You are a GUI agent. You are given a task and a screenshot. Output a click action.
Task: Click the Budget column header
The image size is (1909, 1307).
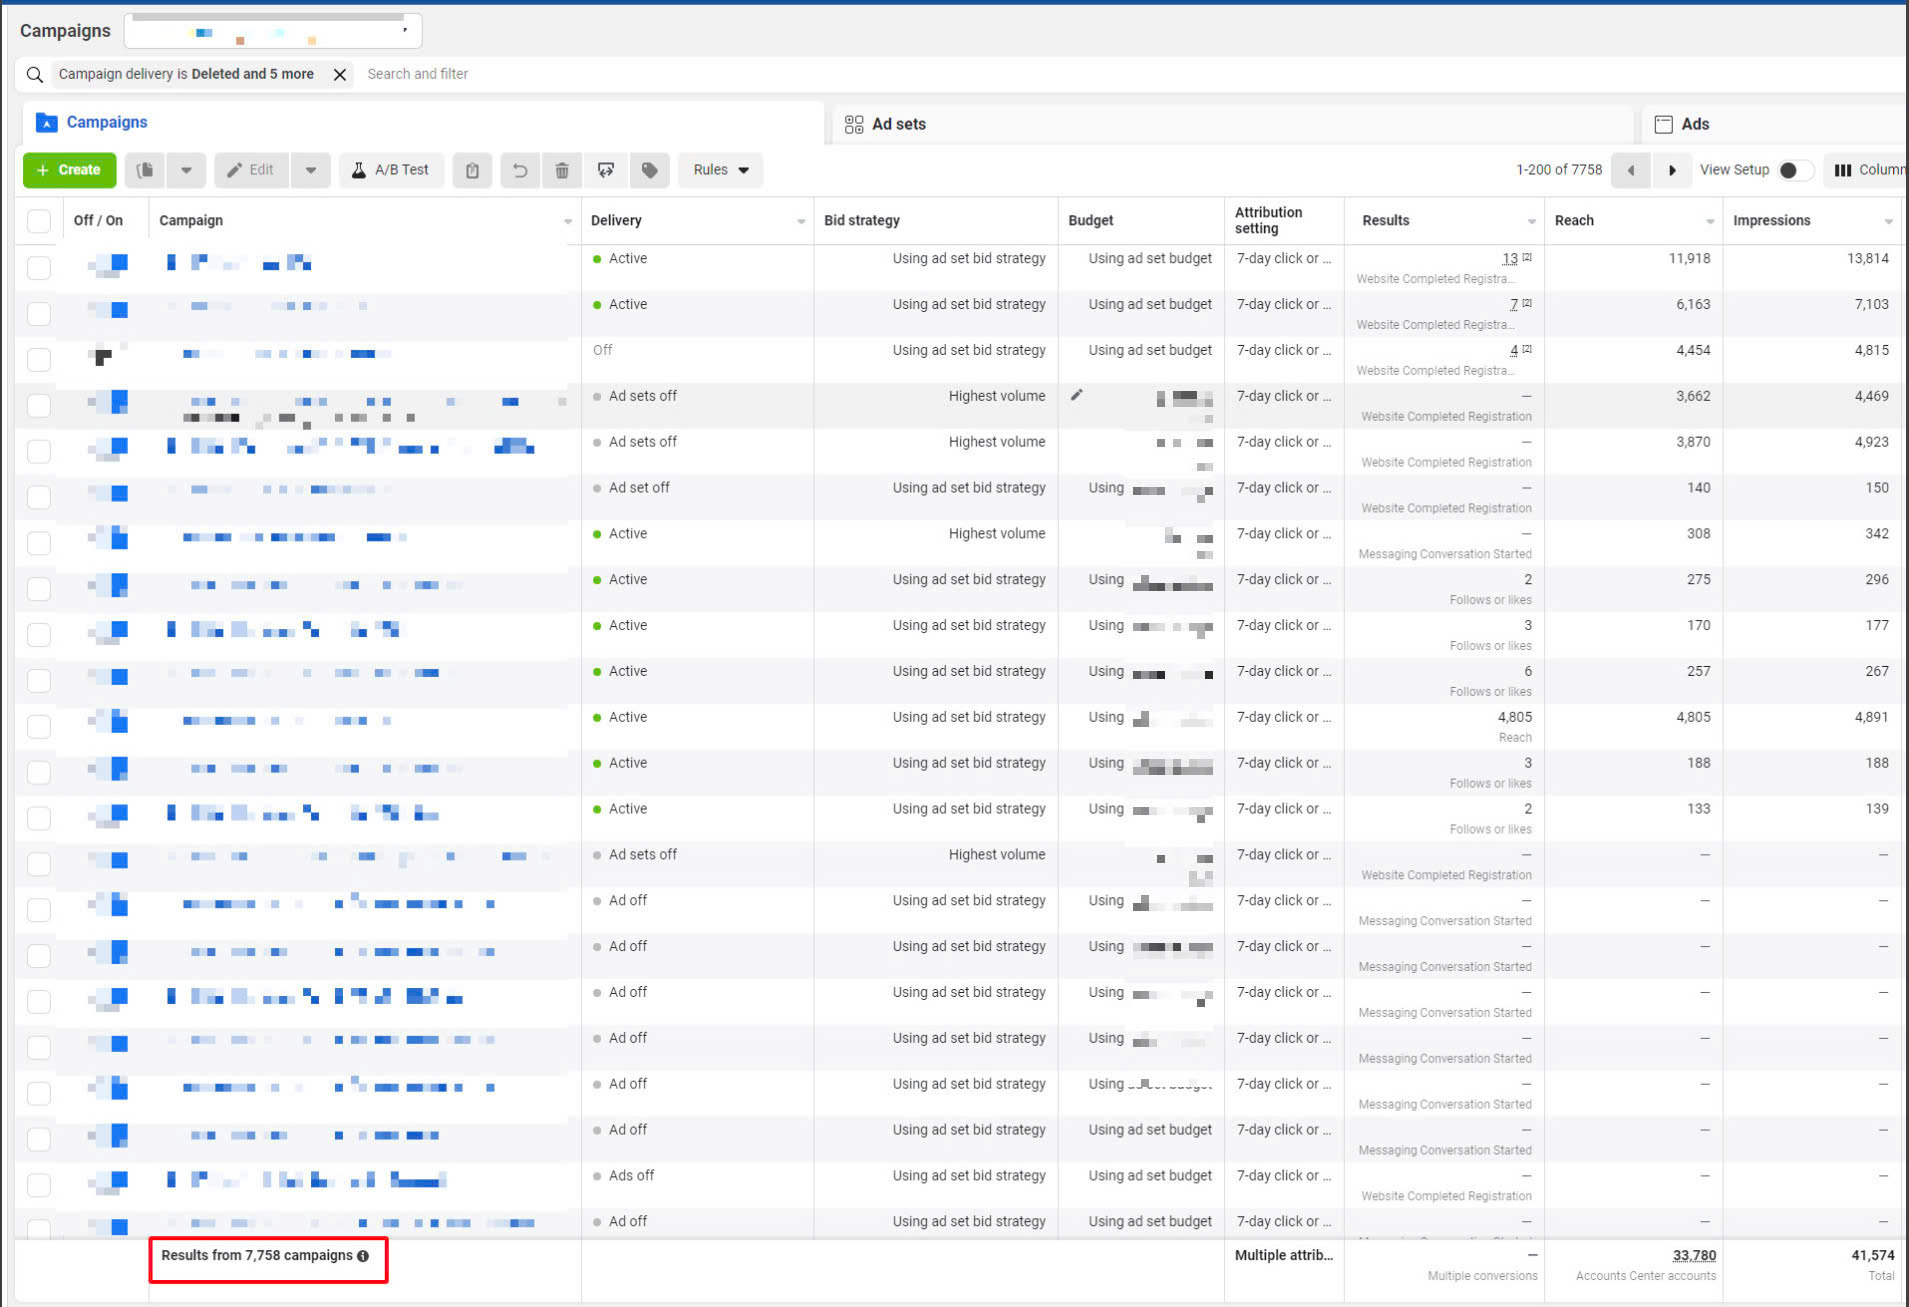[1090, 221]
